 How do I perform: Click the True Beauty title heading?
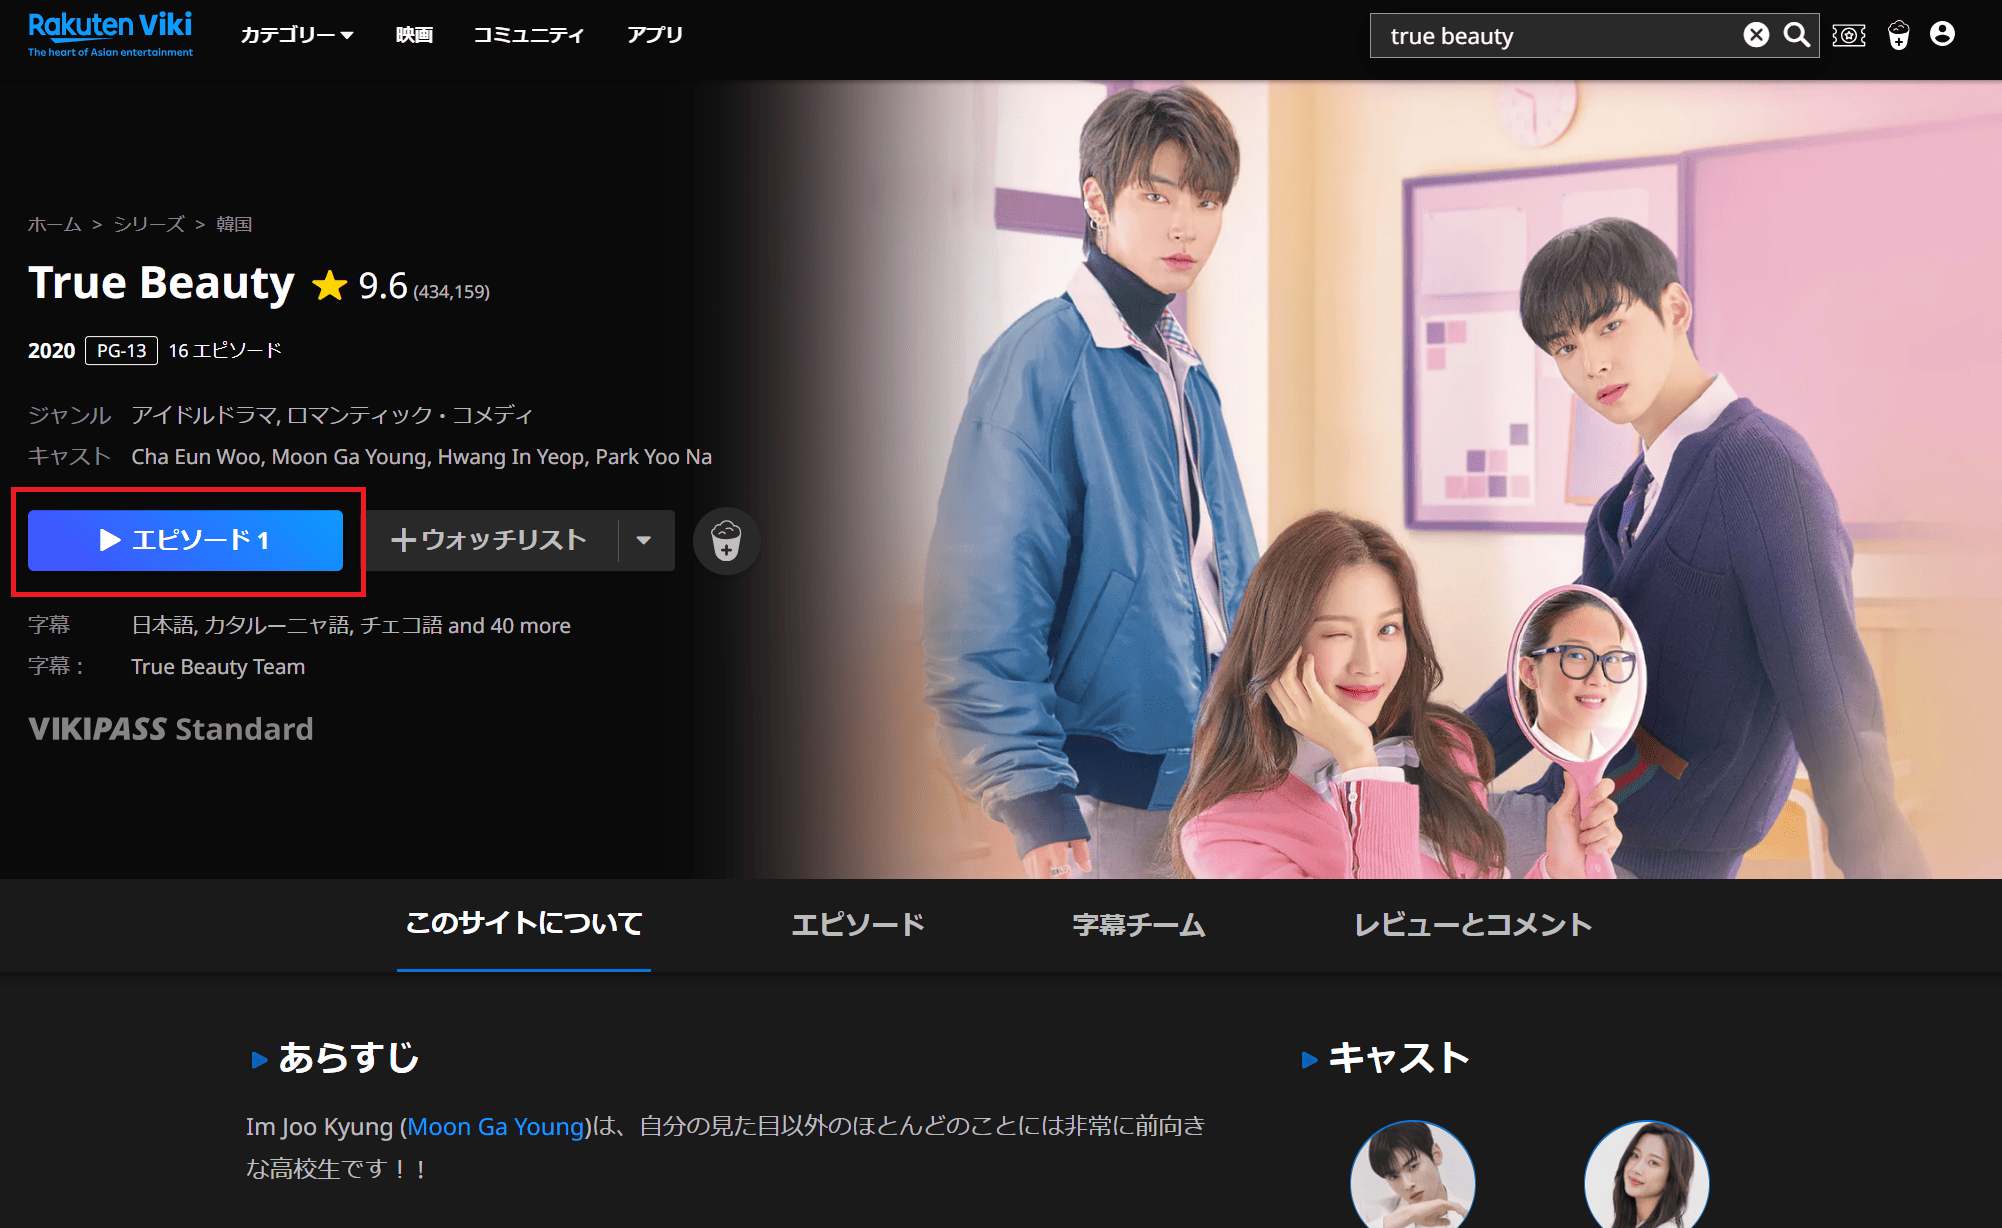point(161,283)
